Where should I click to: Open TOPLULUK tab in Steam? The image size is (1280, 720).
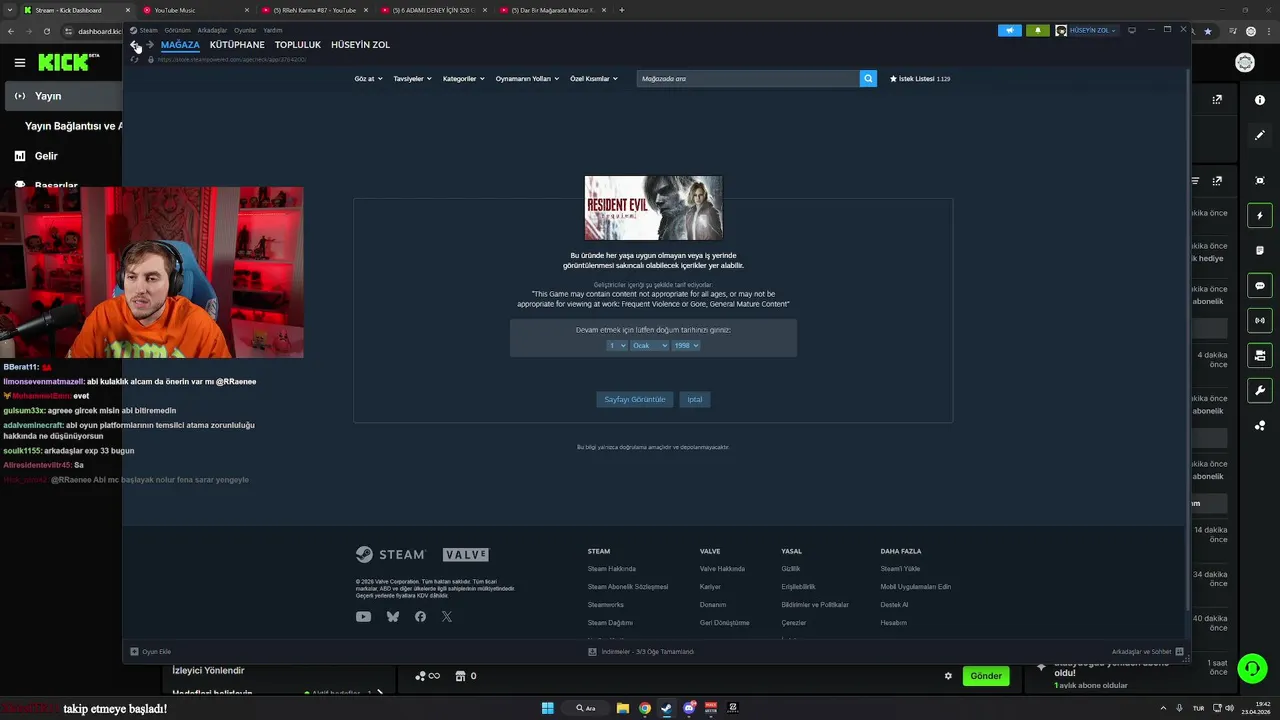tap(298, 45)
